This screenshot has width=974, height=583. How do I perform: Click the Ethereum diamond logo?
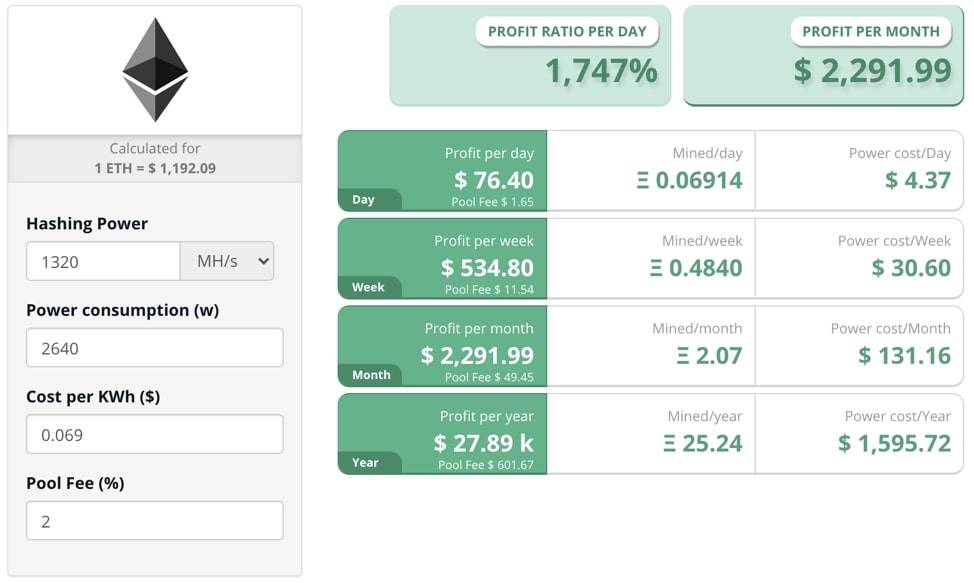(x=155, y=70)
